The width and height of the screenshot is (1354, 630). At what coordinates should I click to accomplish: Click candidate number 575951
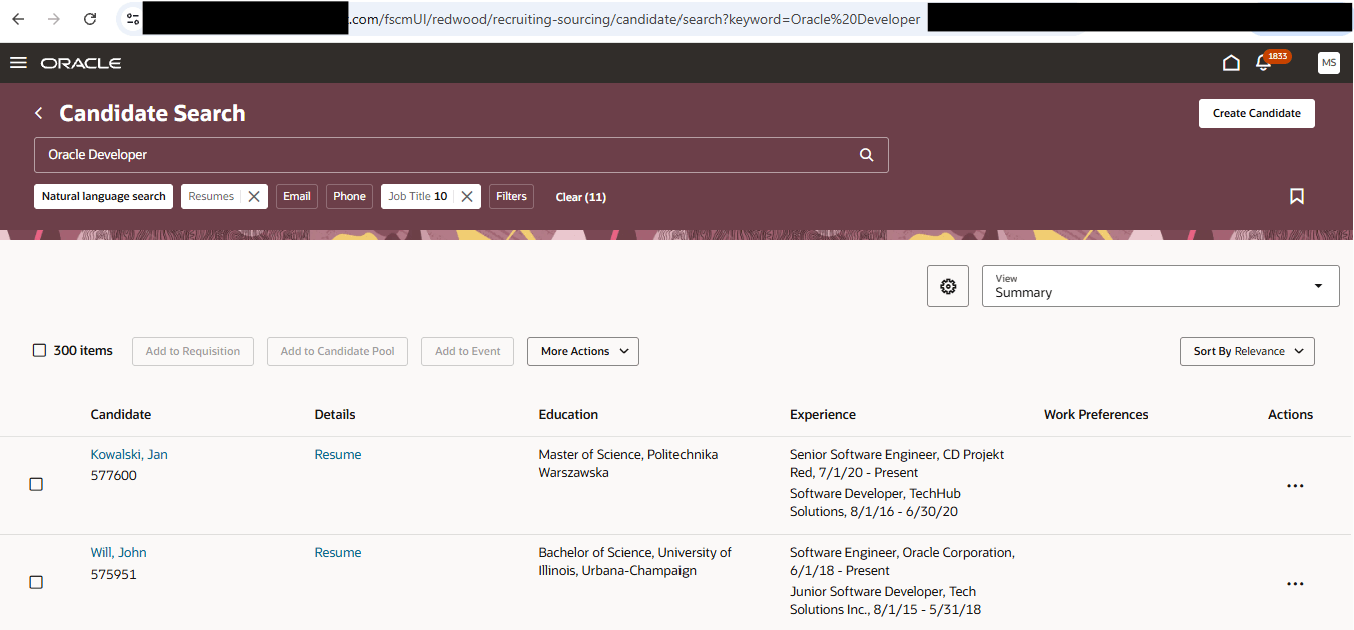point(113,574)
